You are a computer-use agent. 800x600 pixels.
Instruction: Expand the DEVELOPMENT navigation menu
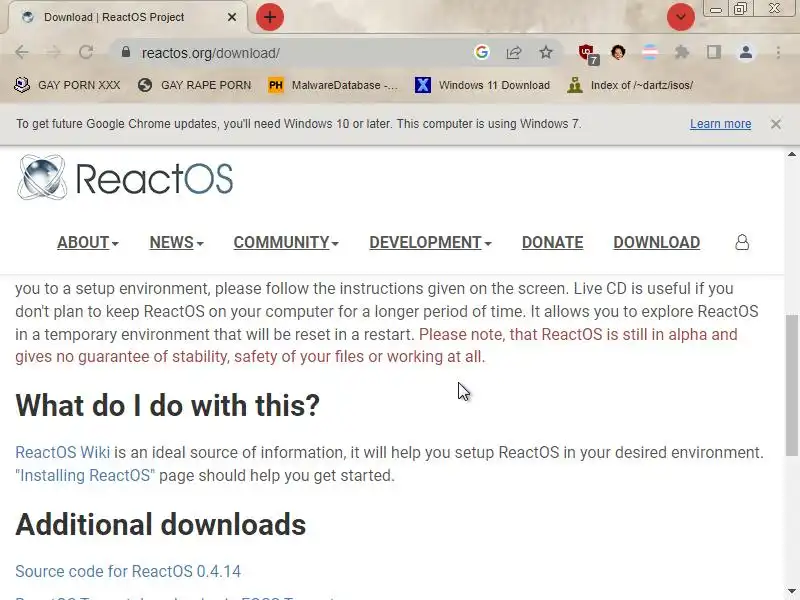pyautogui.click(x=430, y=242)
